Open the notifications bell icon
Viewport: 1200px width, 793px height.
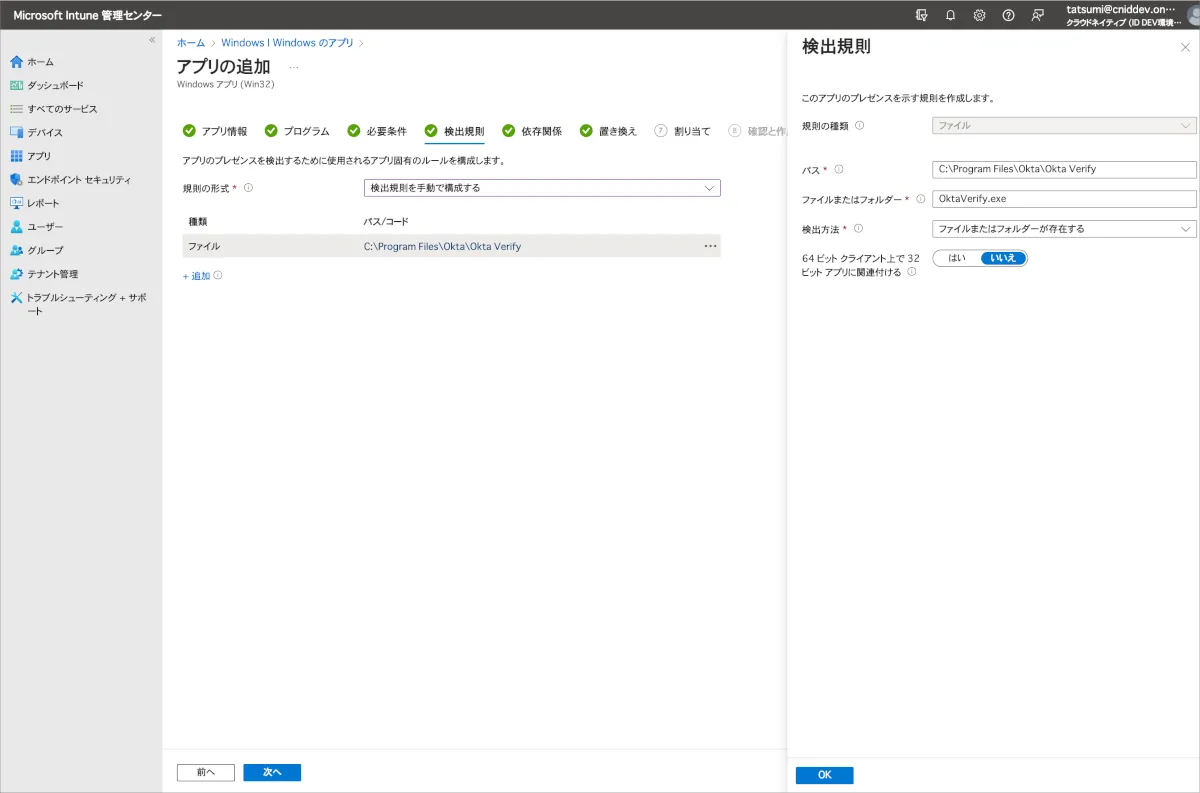pos(950,15)
